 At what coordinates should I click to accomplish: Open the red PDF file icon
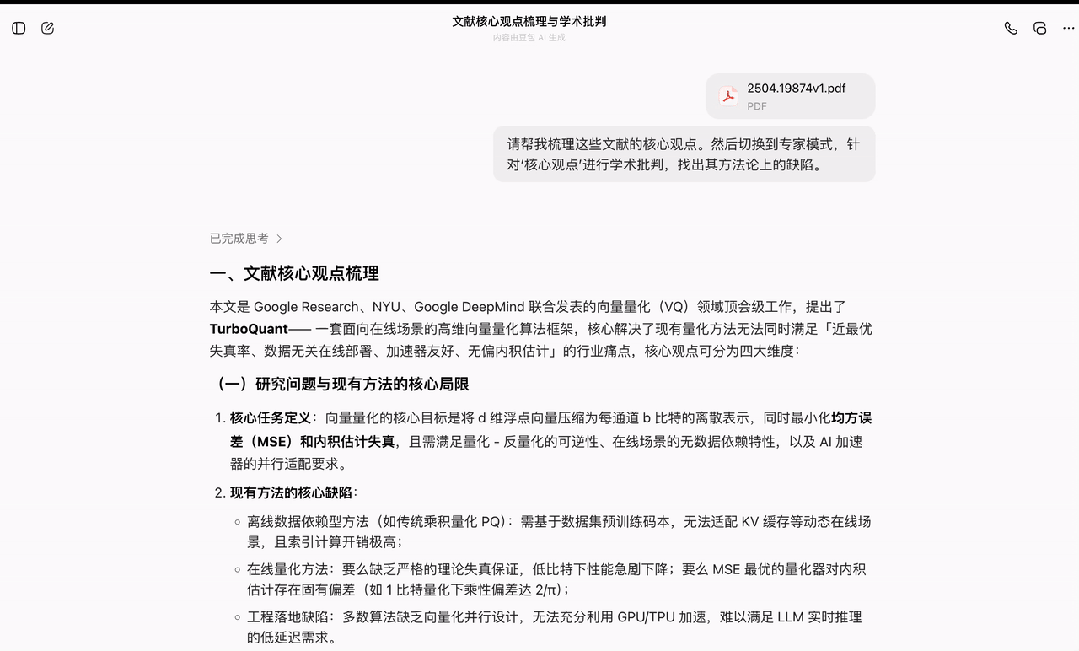[x=728, y=96]
